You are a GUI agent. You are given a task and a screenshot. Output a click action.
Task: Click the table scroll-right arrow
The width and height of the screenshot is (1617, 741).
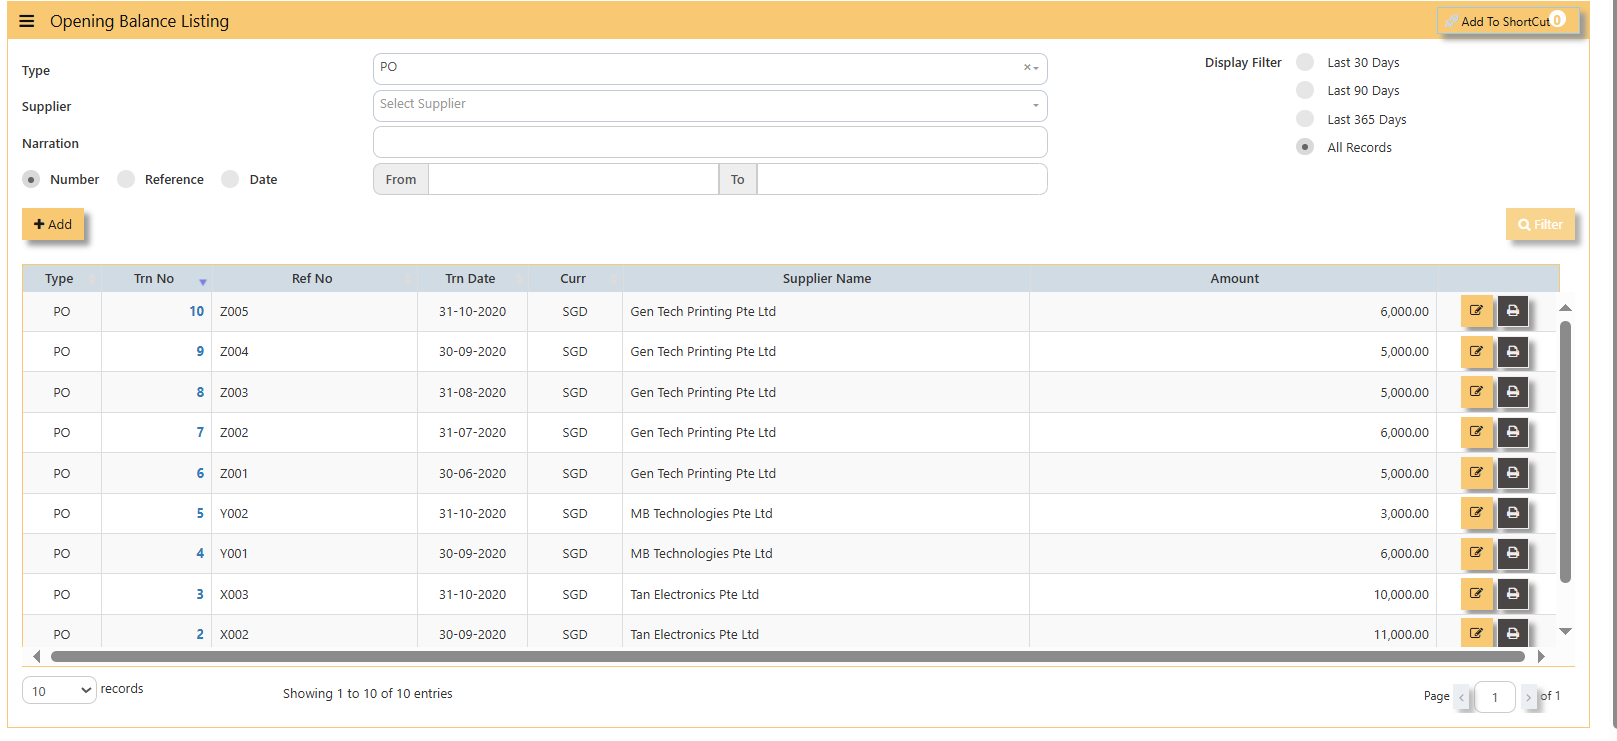coord(1541,656)
